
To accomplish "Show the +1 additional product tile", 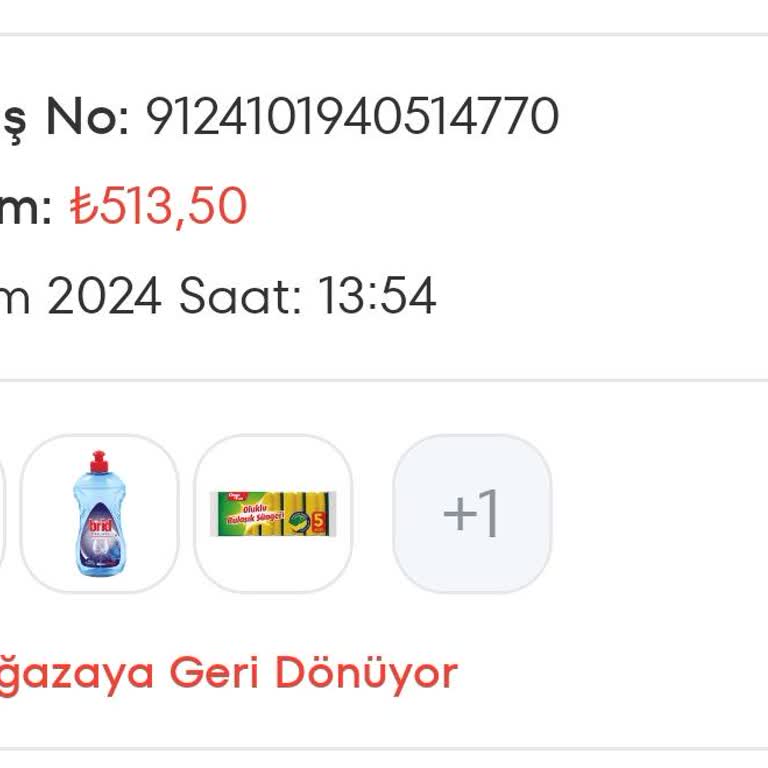I will click(472, 513).
